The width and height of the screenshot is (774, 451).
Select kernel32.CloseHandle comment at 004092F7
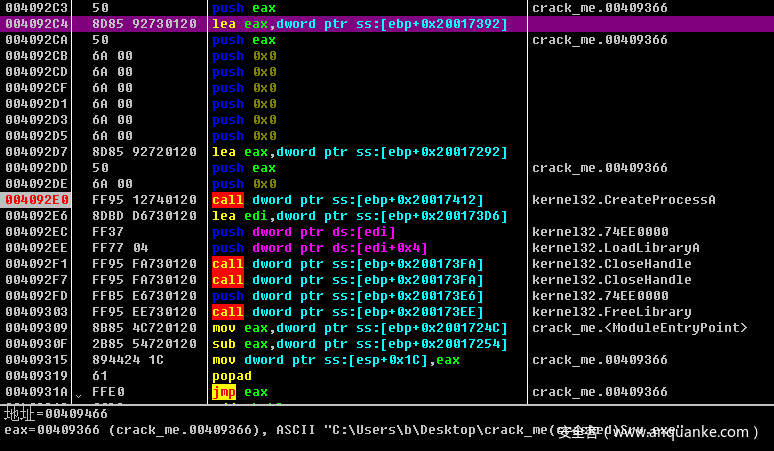coord(612,280)
